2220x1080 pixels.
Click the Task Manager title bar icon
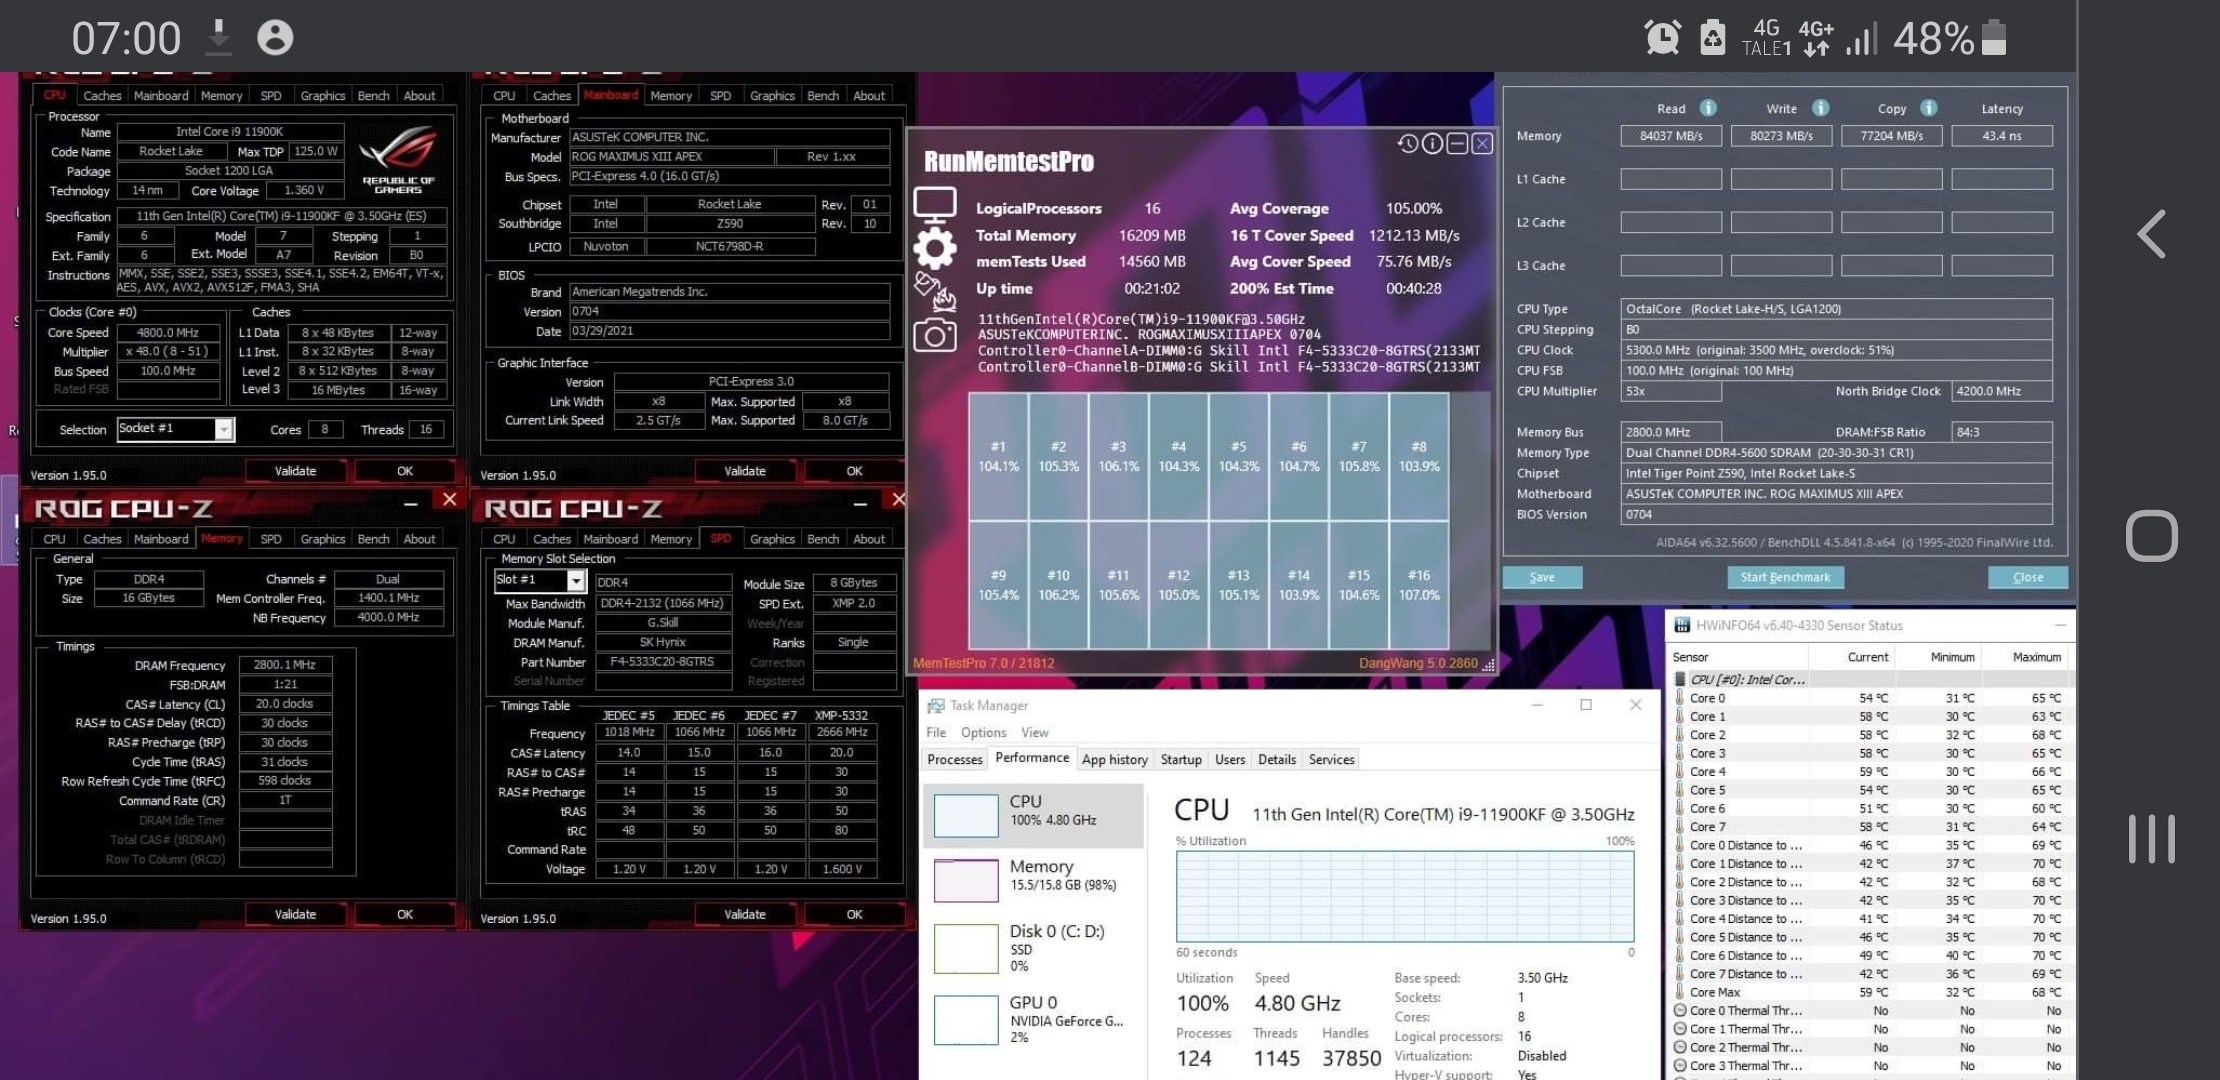936,705
